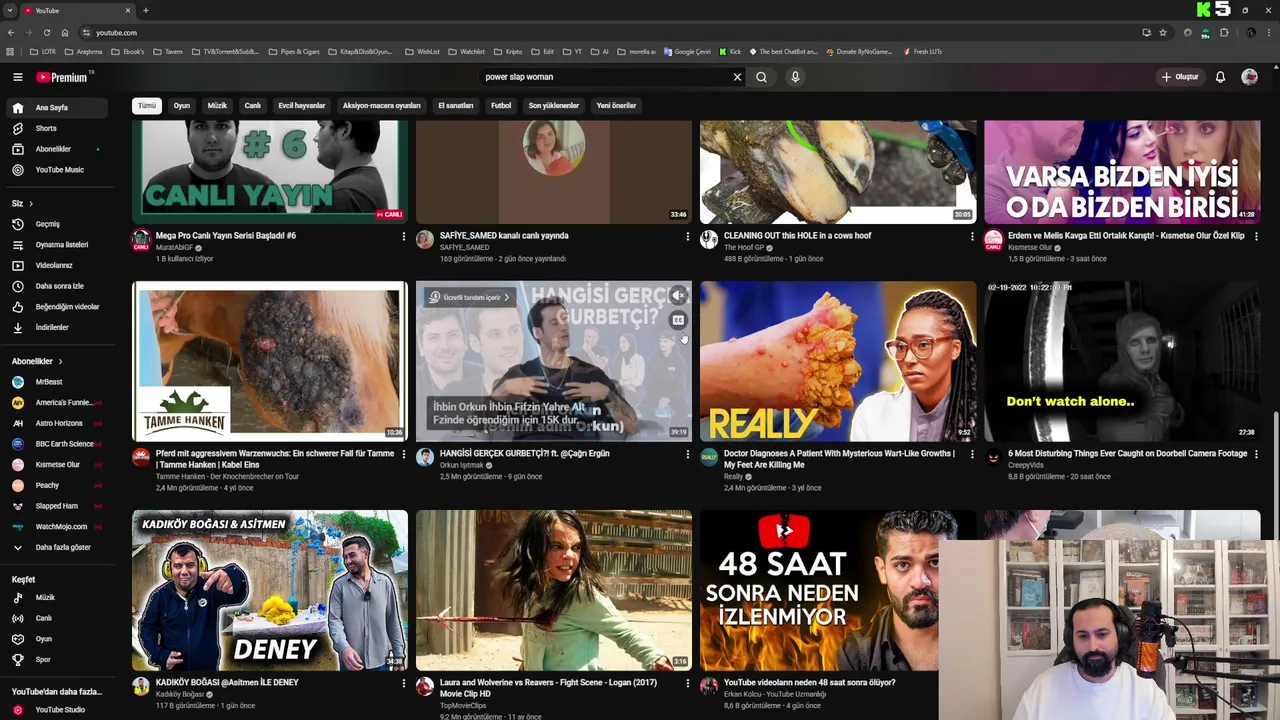The width and height of the screenshot is (1280, 720).
Task: Open options for 6 Most Disturbing Things video
Action: (1255, 454)
